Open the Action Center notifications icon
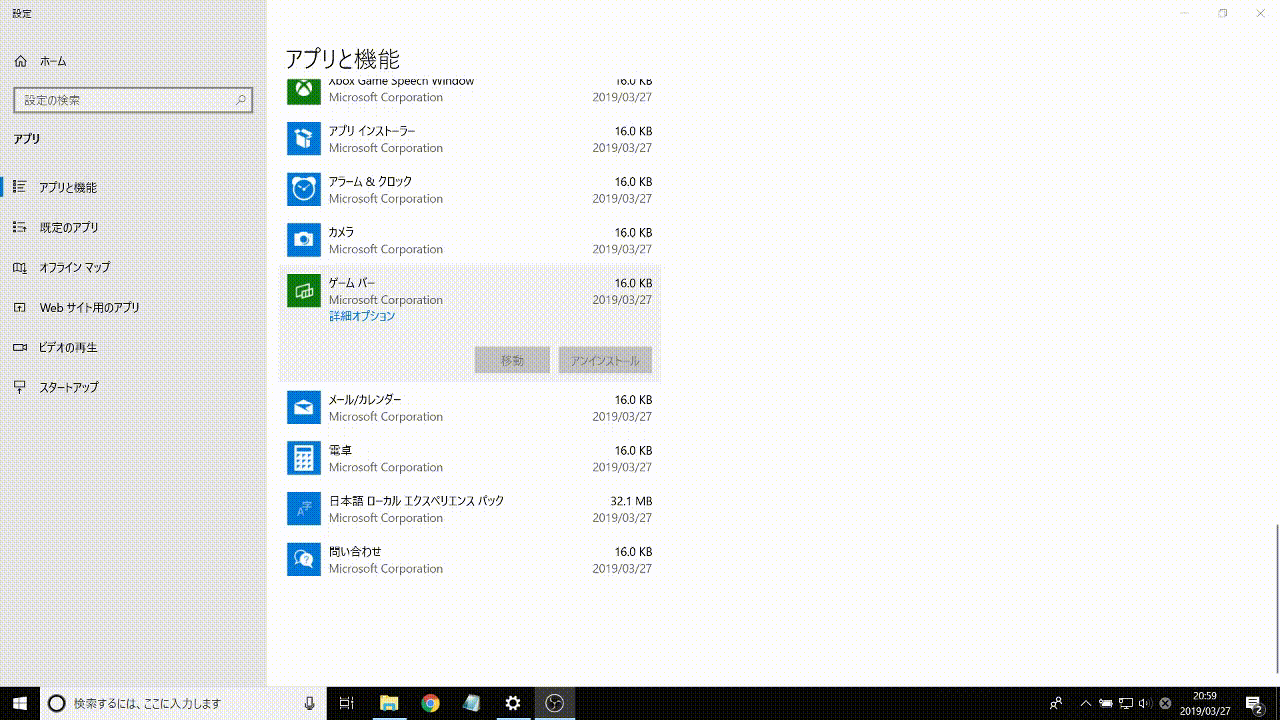 [1254, 703]
